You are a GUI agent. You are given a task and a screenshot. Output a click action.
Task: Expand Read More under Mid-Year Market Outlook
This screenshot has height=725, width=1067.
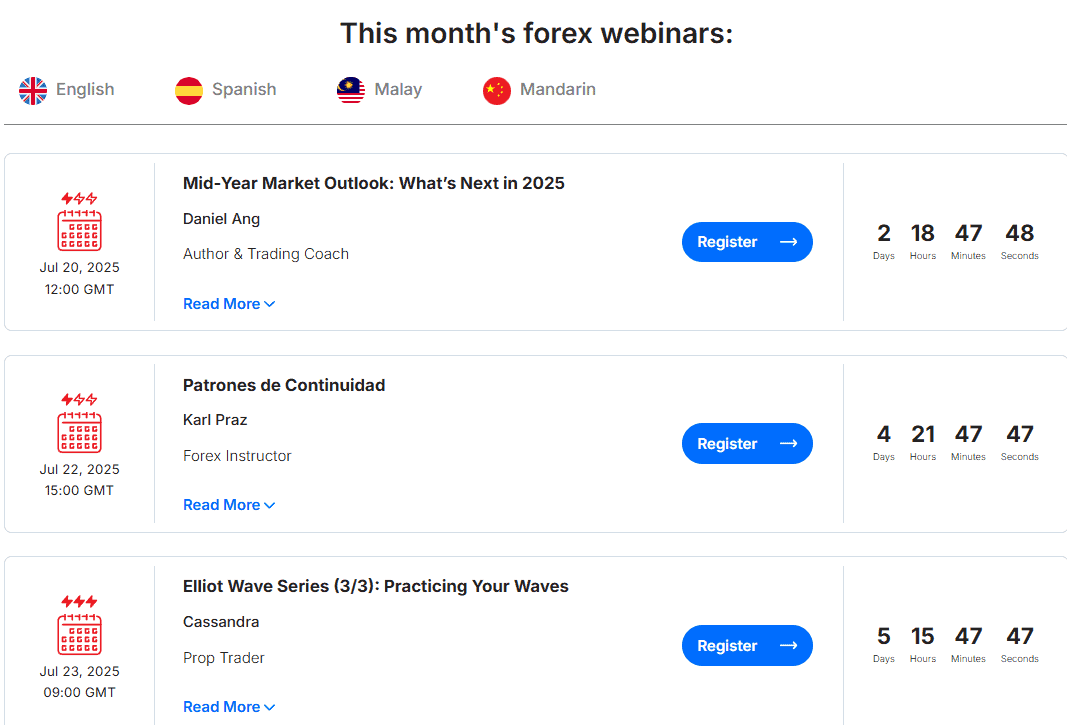coord(229,303)
